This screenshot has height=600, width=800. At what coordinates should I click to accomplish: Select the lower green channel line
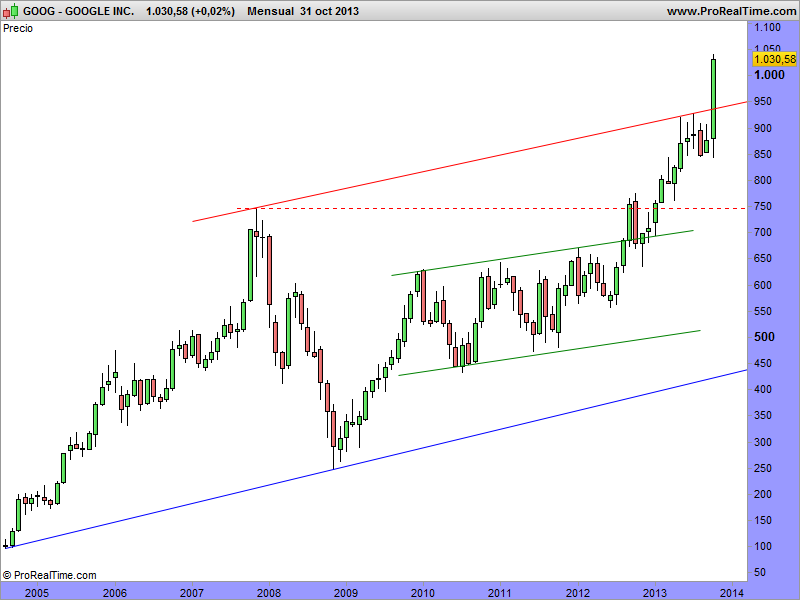tap(549, 353)
